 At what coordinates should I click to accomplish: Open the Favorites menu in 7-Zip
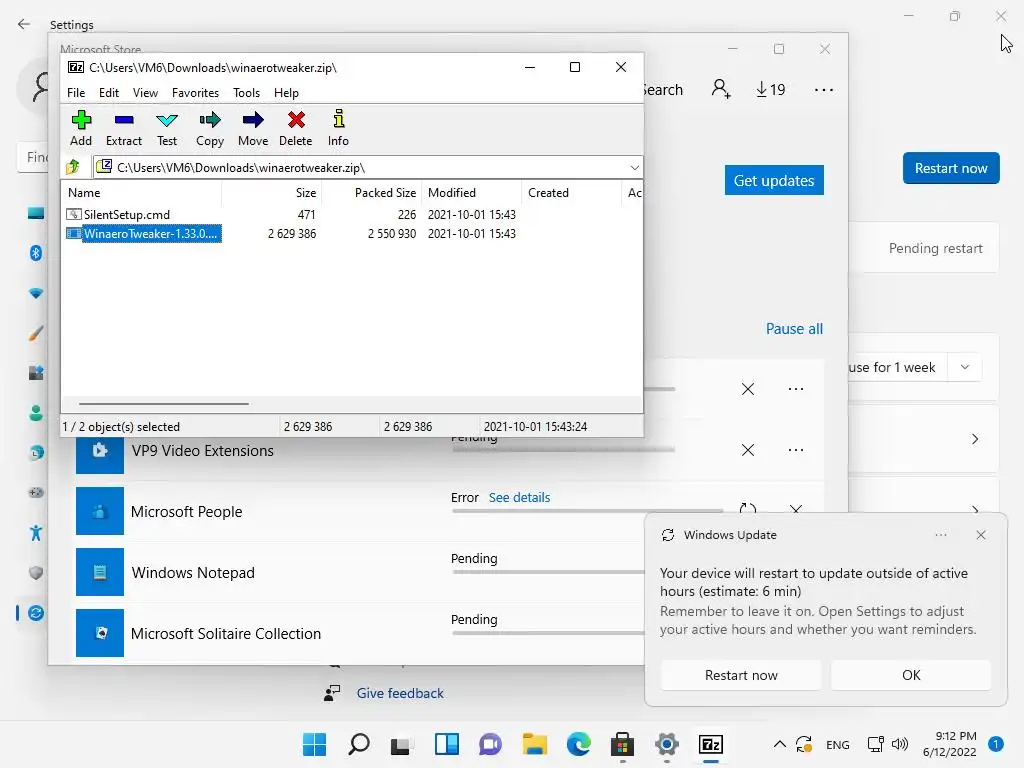[x=195, y=93]
